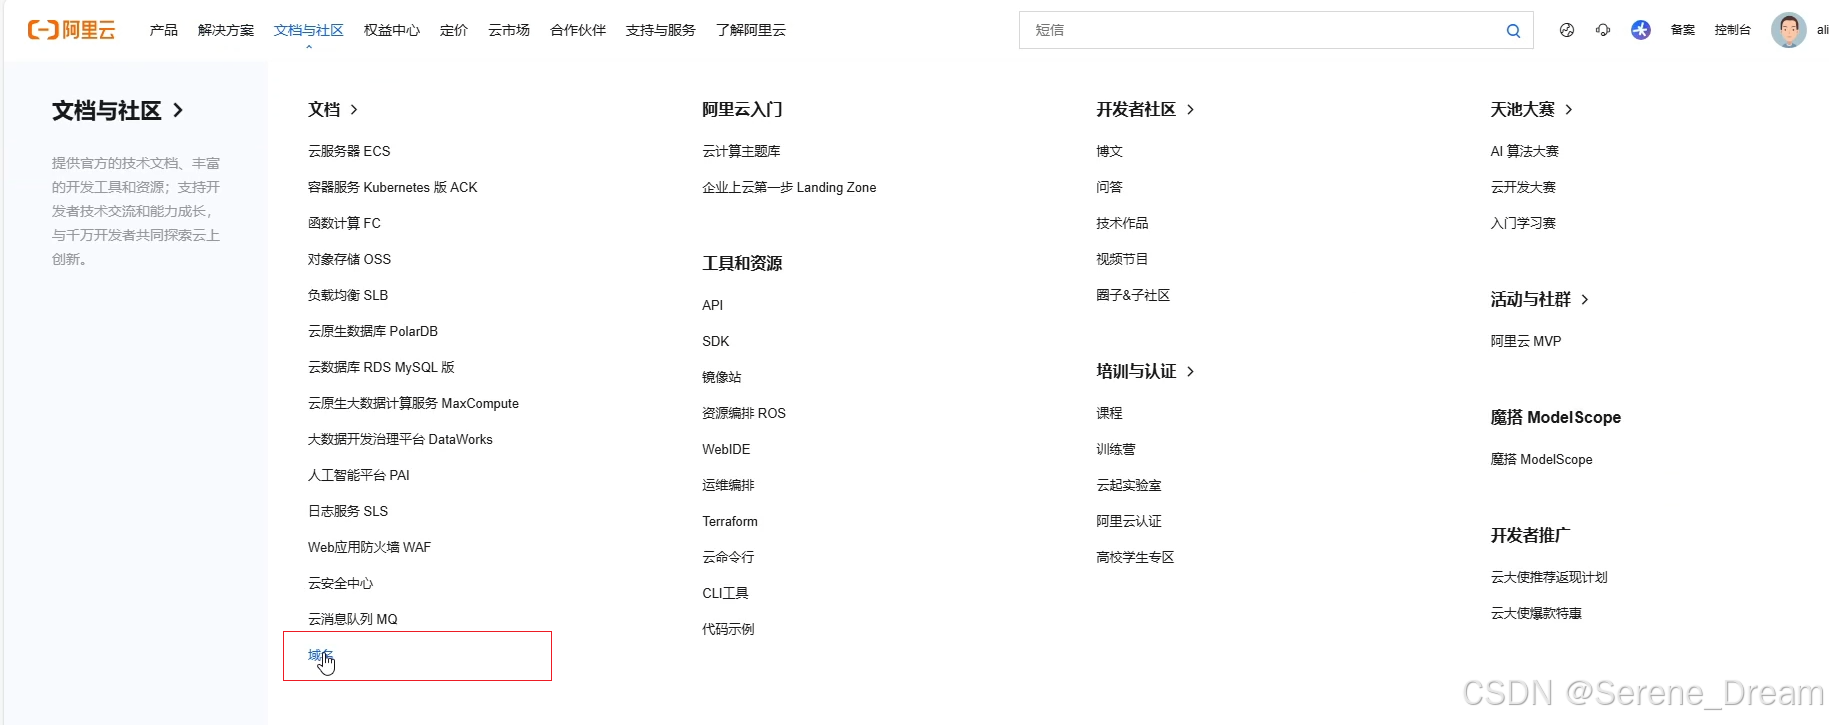Click the chevron beside 培训与认证
This screenshot has height=725, width=1829.
point(1190,372)
